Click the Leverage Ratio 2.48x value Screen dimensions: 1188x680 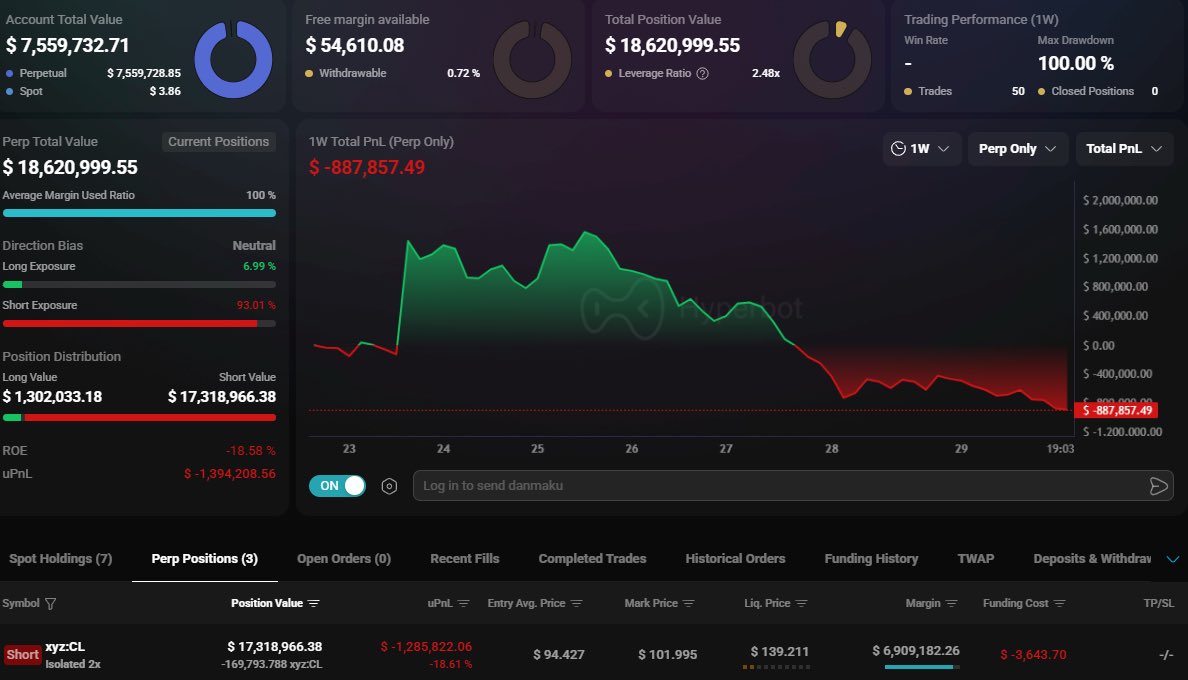[766, 73]
